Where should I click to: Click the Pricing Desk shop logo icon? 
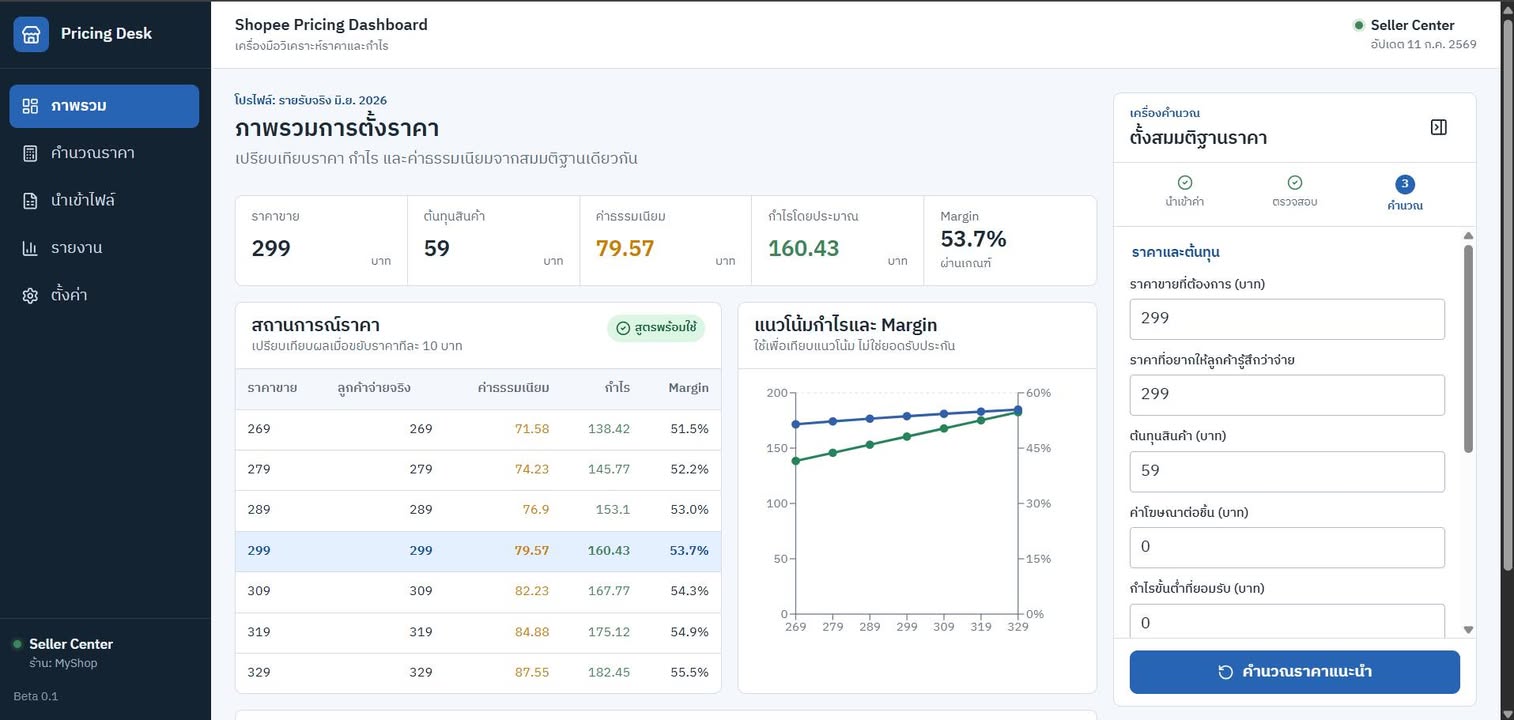coord(31,34)
